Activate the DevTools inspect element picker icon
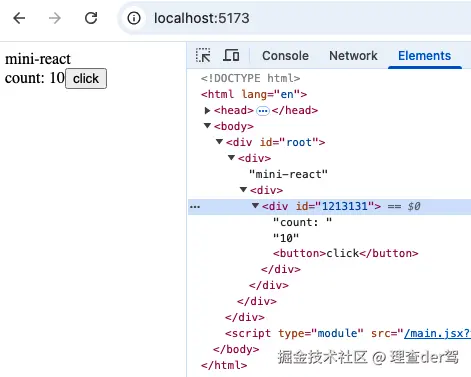 pyautogui.click(x=203, y=55)
